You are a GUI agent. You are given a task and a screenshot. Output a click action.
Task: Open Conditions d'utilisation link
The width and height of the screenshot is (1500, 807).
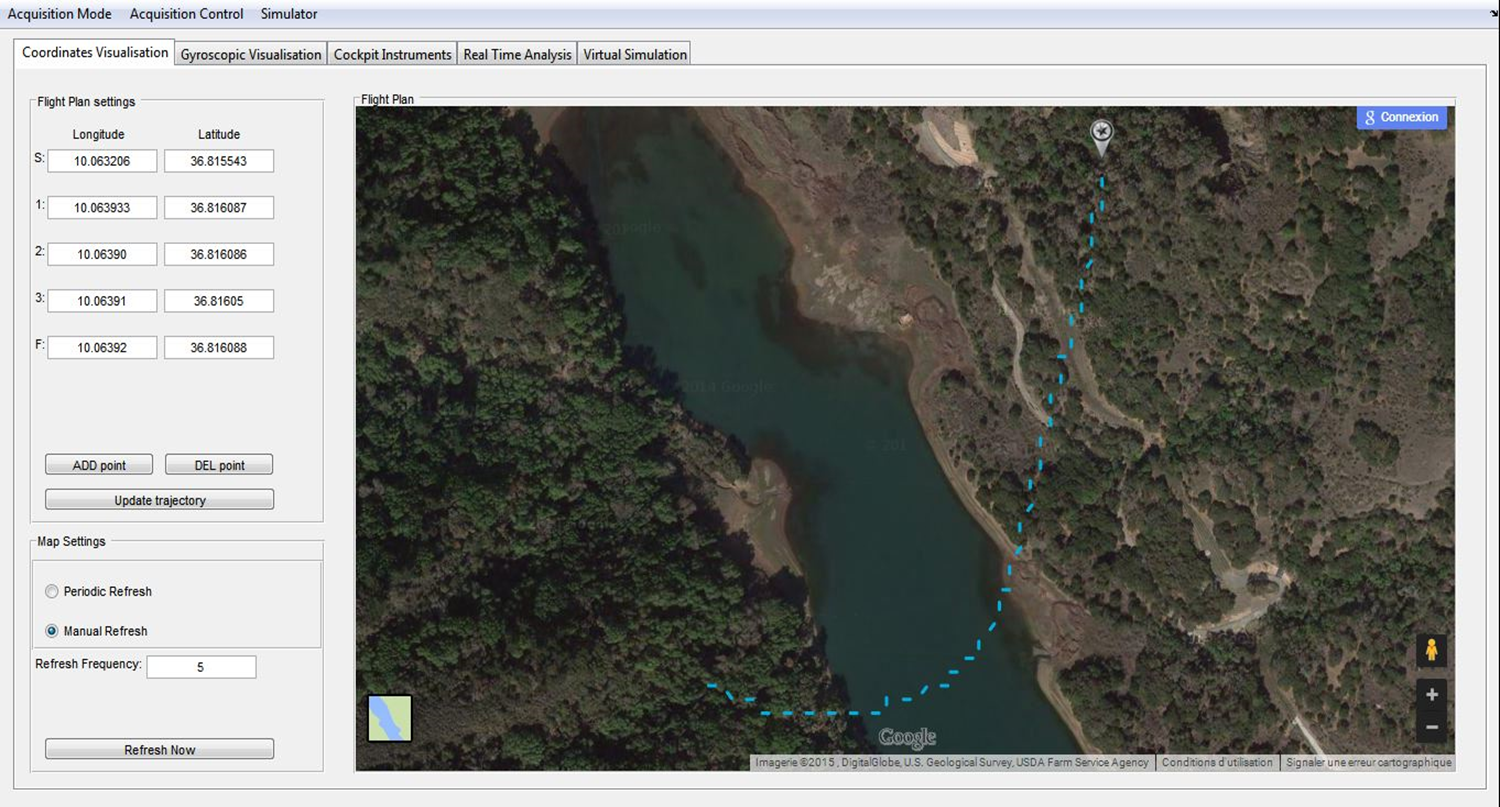coord(1217,762)
